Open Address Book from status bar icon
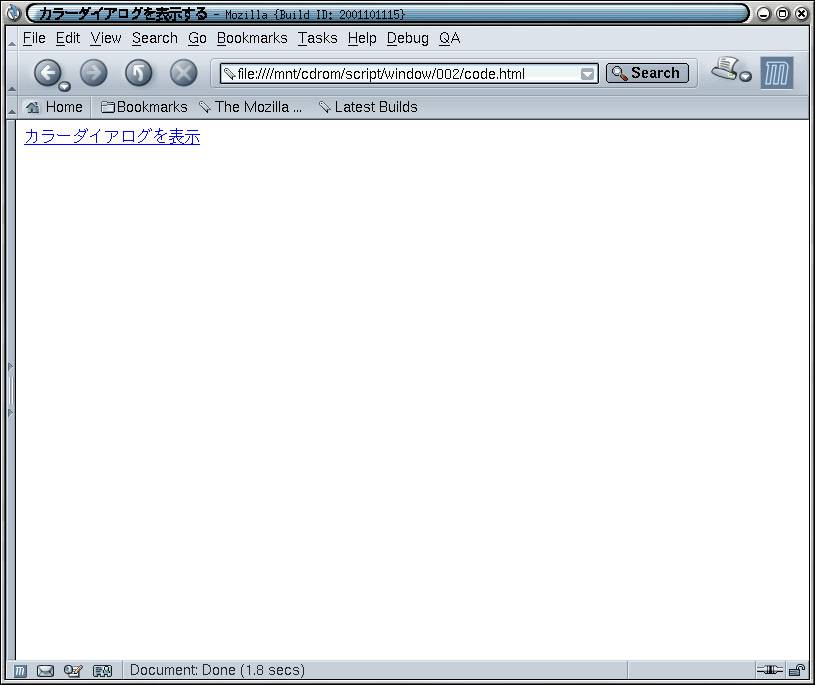The height and width of the screenshot is (685, 815). click(102, 671)
